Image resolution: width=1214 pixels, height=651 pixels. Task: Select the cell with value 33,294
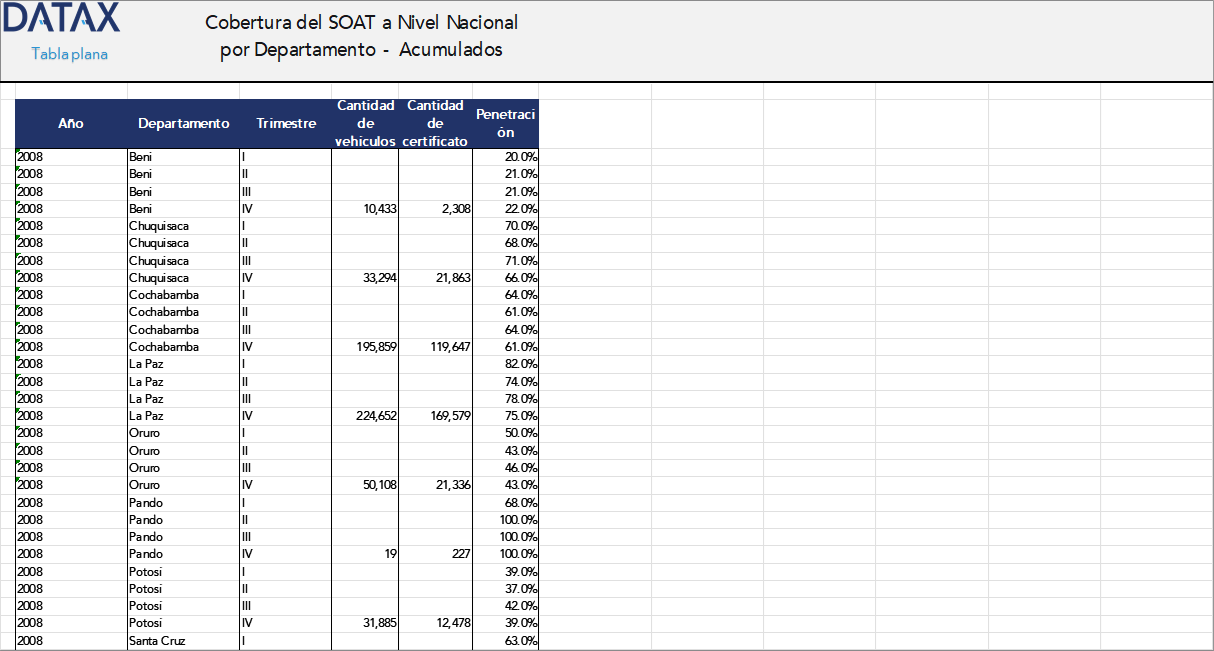[365, 278]
